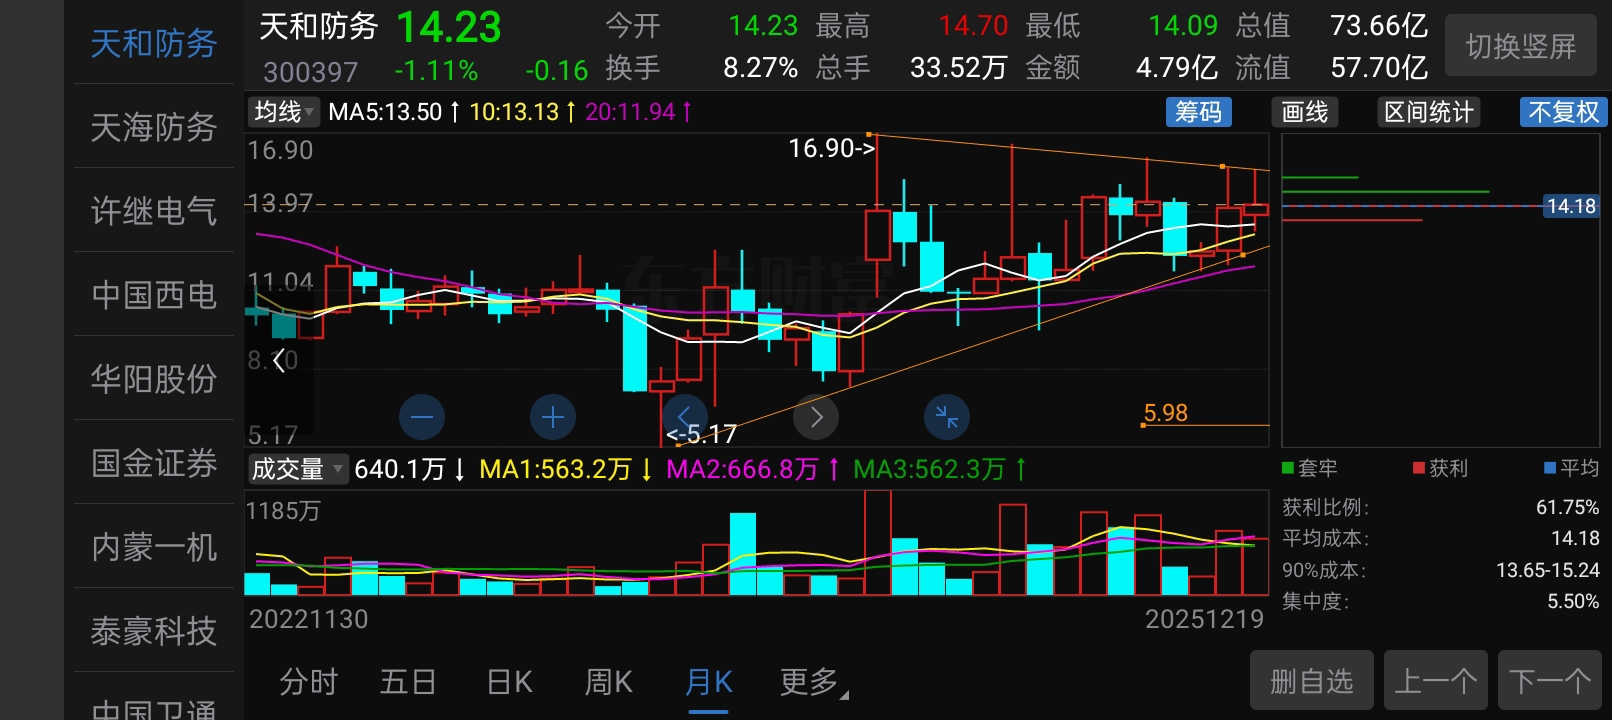1612x720 pixels.
Task: Open the 均线 indicator dropdown
Action: coord(284,112)
